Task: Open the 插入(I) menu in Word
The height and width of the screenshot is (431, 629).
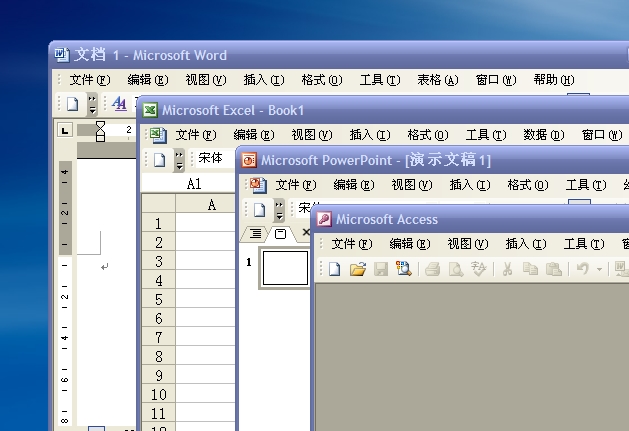Action: pos(264,80)
